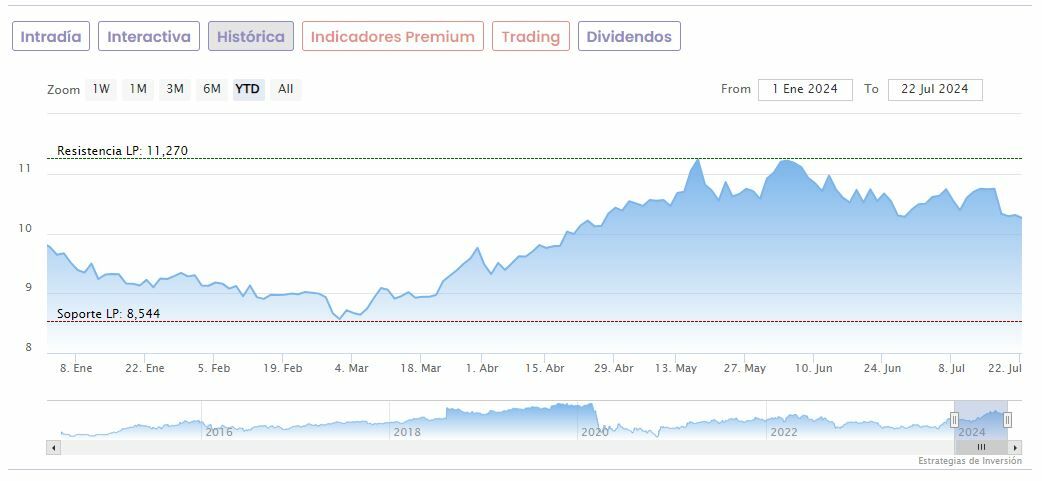
Task: Open the Estrategias de Inversión credit link
Action: pyautogui.click(x=970, y=461)
